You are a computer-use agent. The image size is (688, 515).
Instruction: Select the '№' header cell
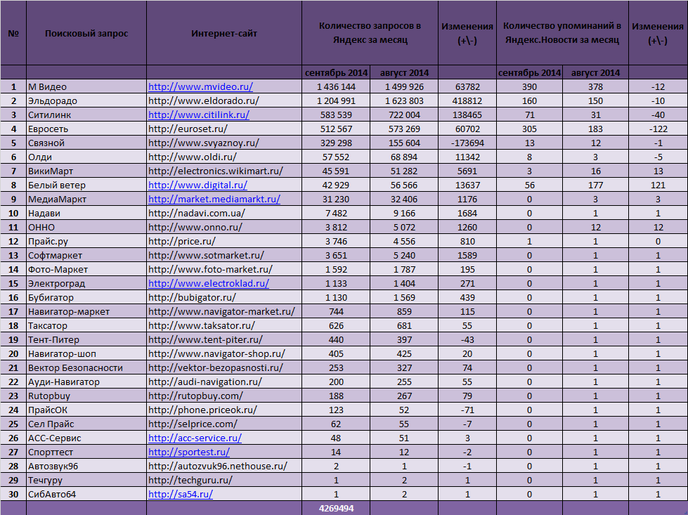[13, 33]
